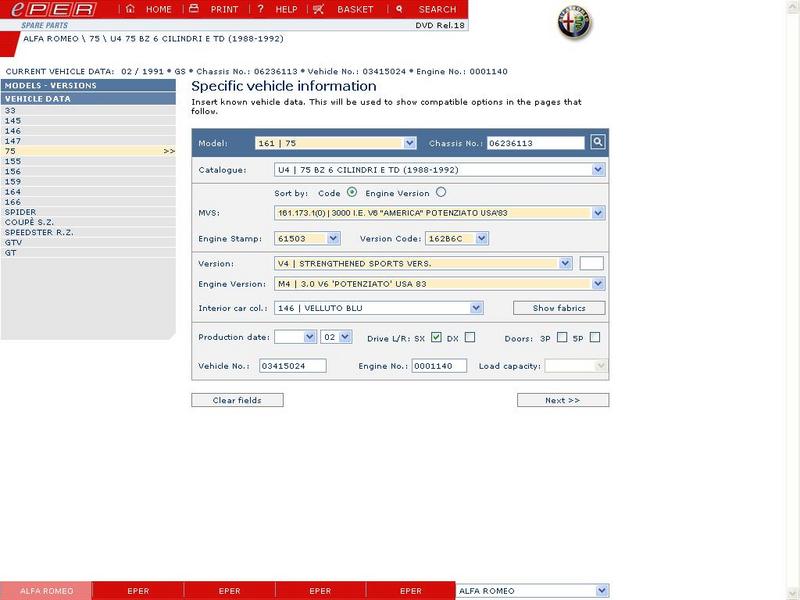Open the Interior car col. dropdown
Image resolution: width=800 pixels, height=600 pixels.
point(379,308)
